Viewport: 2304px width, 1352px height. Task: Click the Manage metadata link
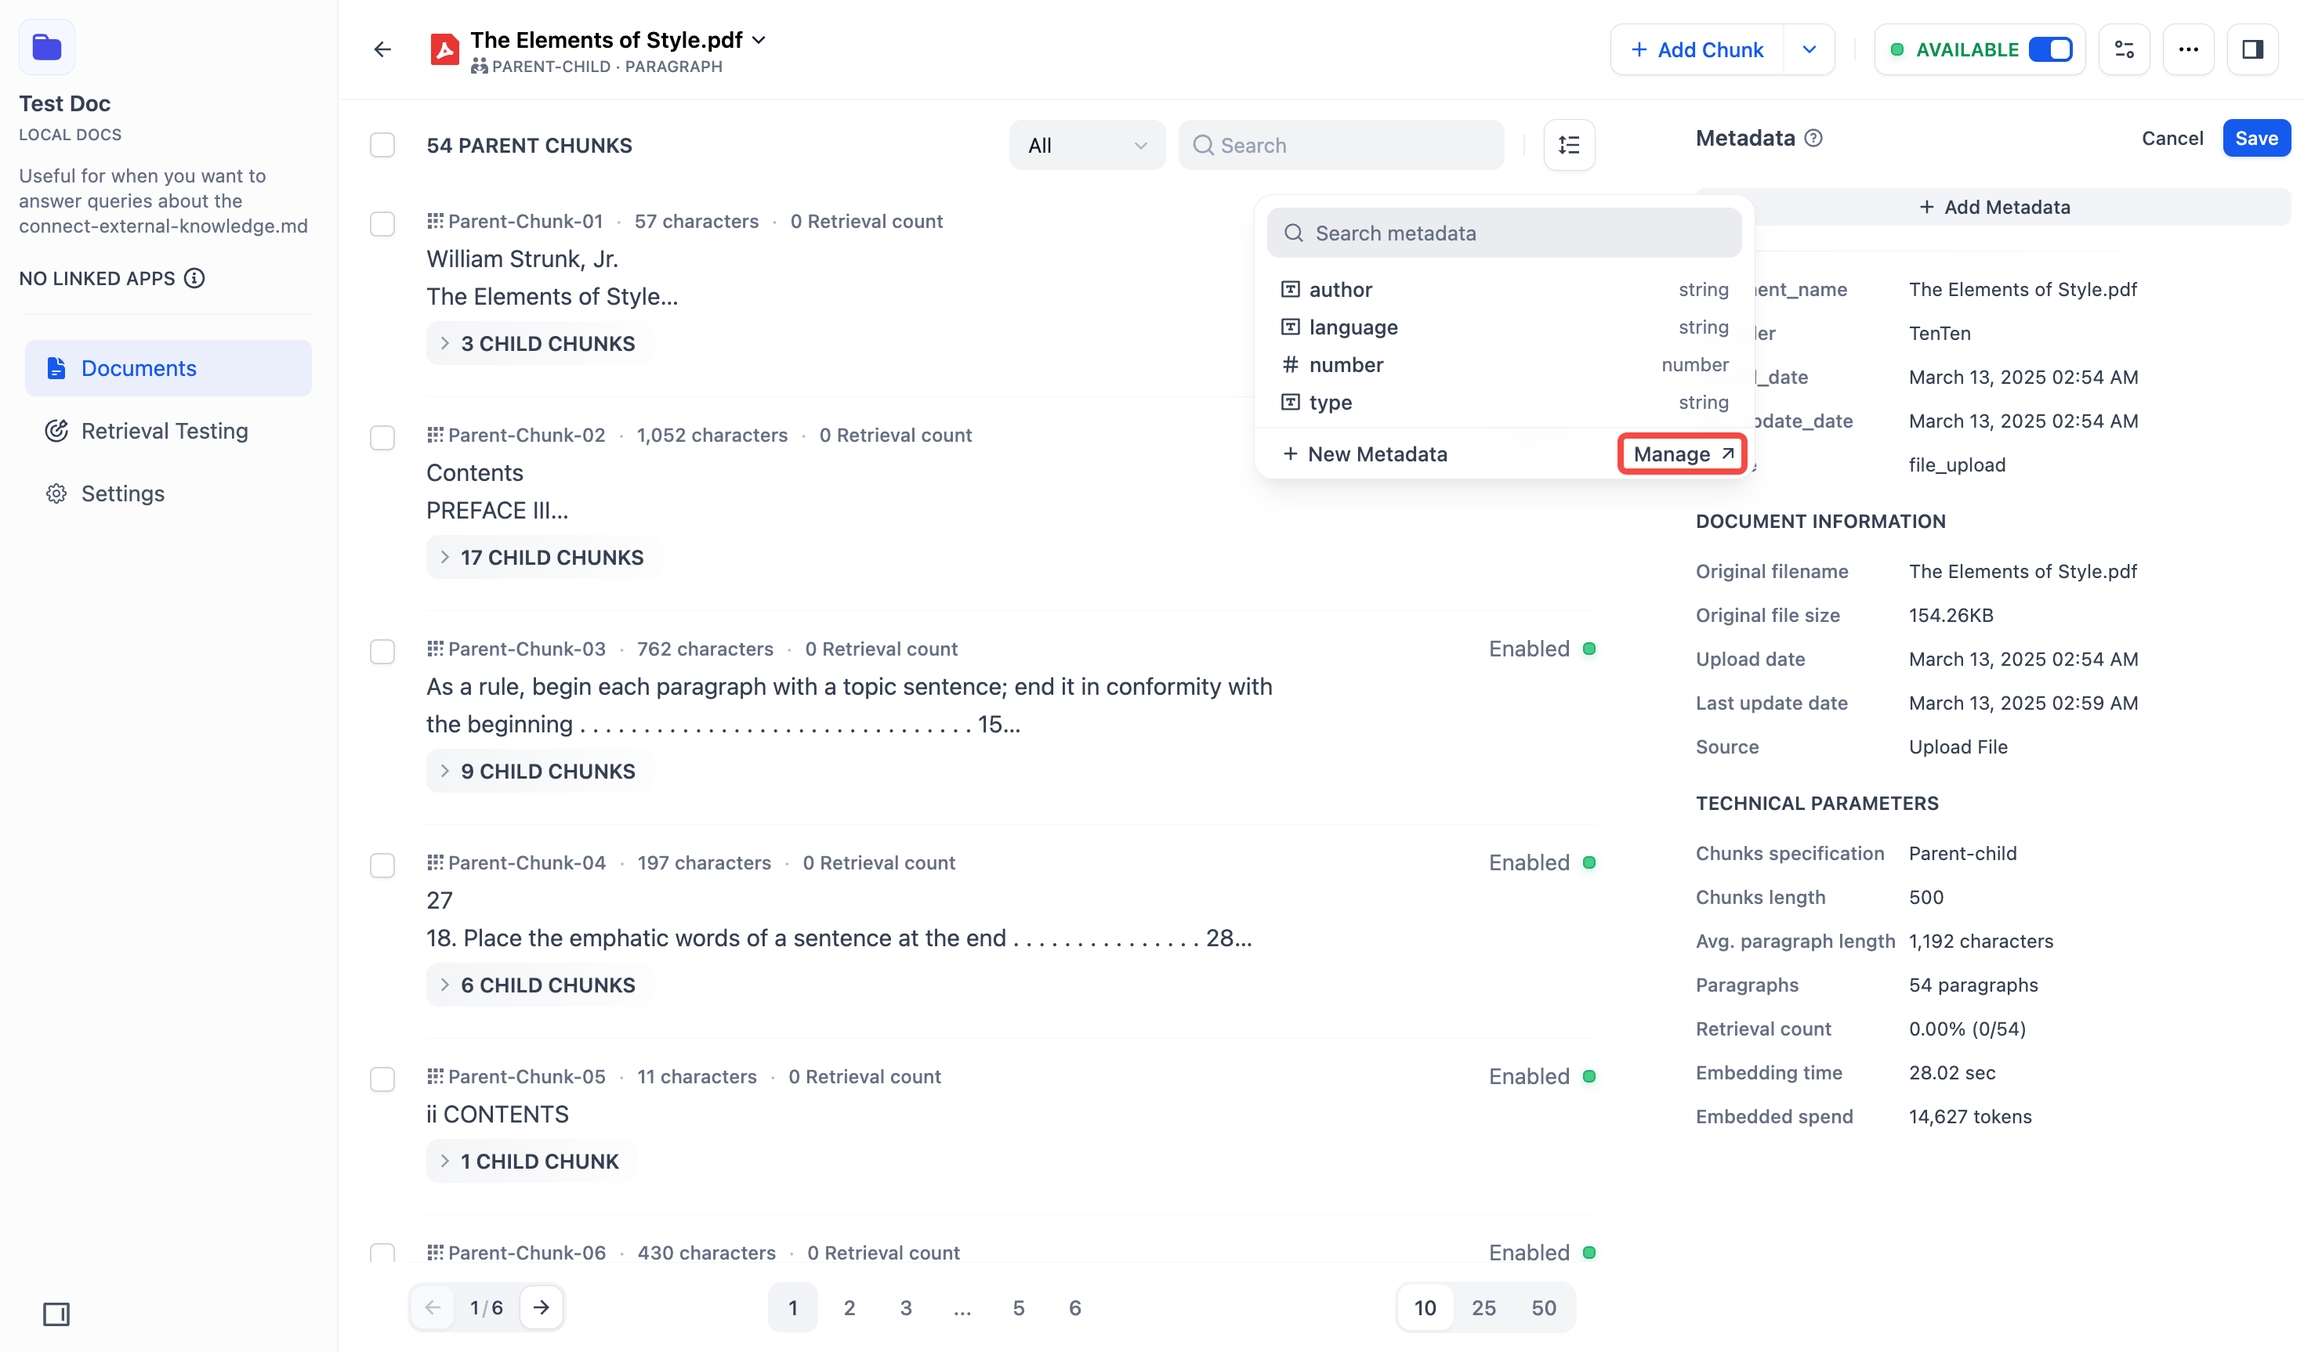click(x=1682, y=454)
